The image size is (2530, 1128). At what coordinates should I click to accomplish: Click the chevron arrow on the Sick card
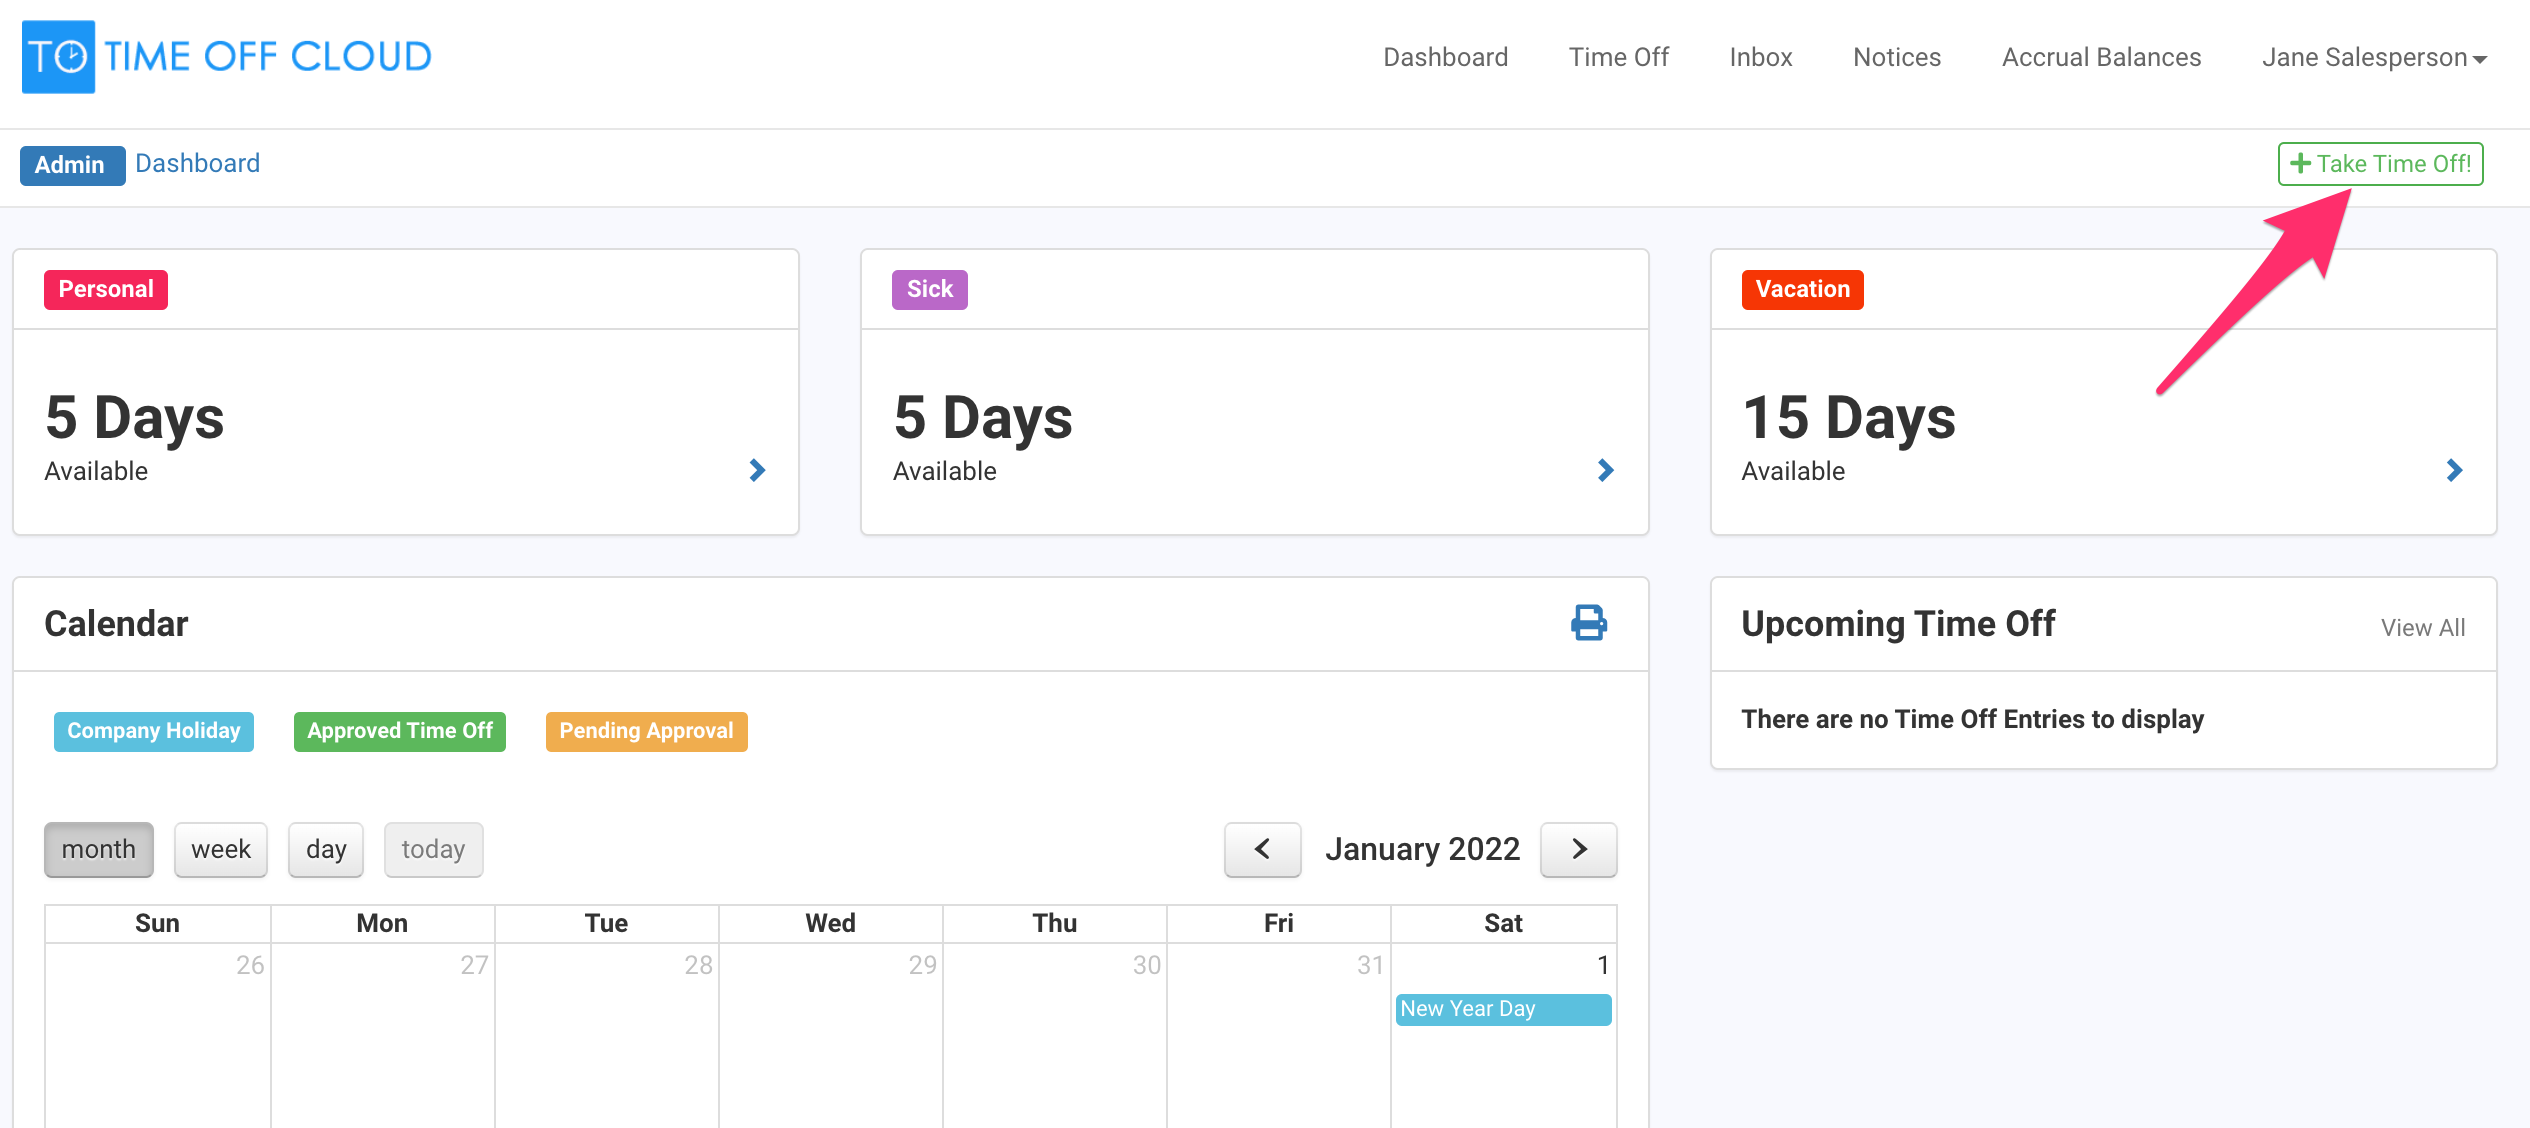tap(1606, 470)
